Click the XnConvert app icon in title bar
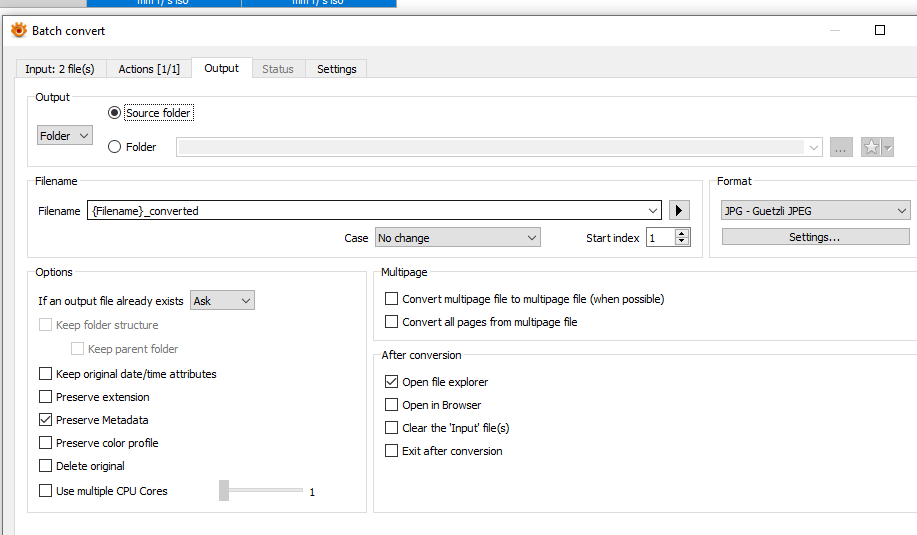 tap(18, 31)
